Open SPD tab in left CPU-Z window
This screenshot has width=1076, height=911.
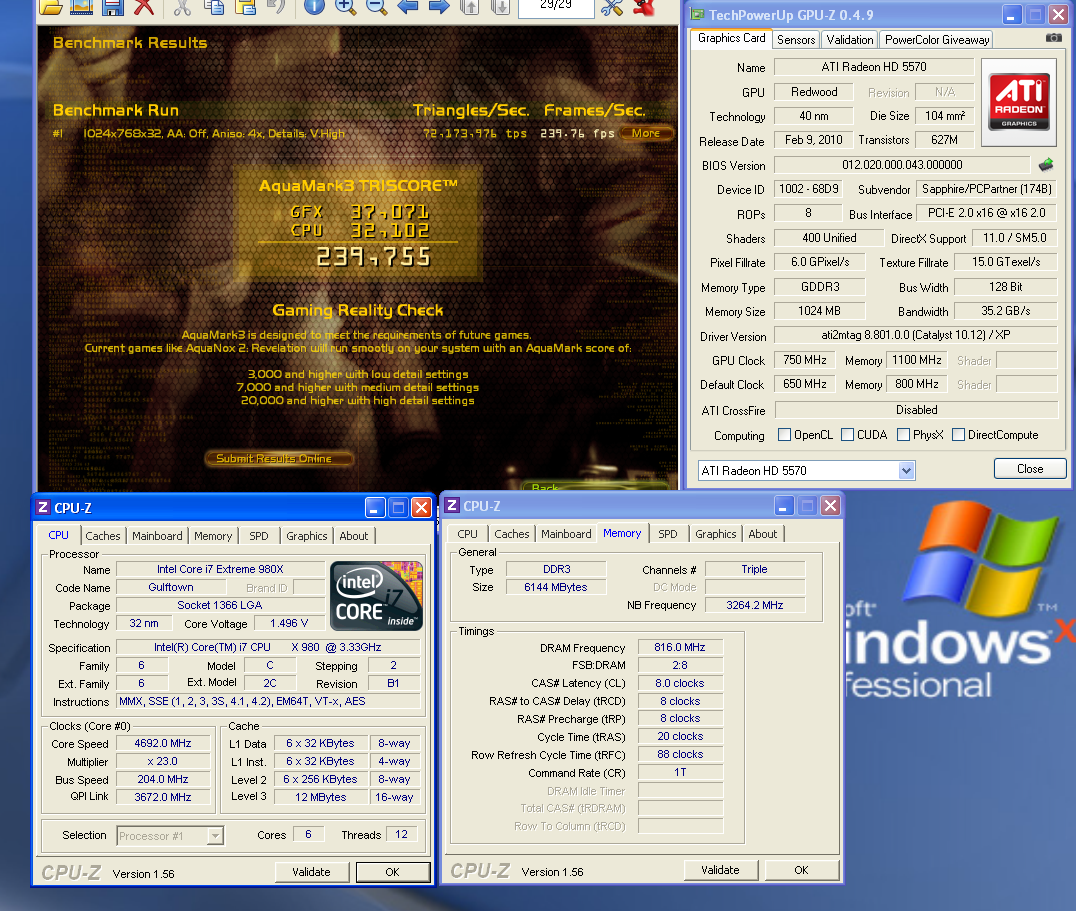259,536
